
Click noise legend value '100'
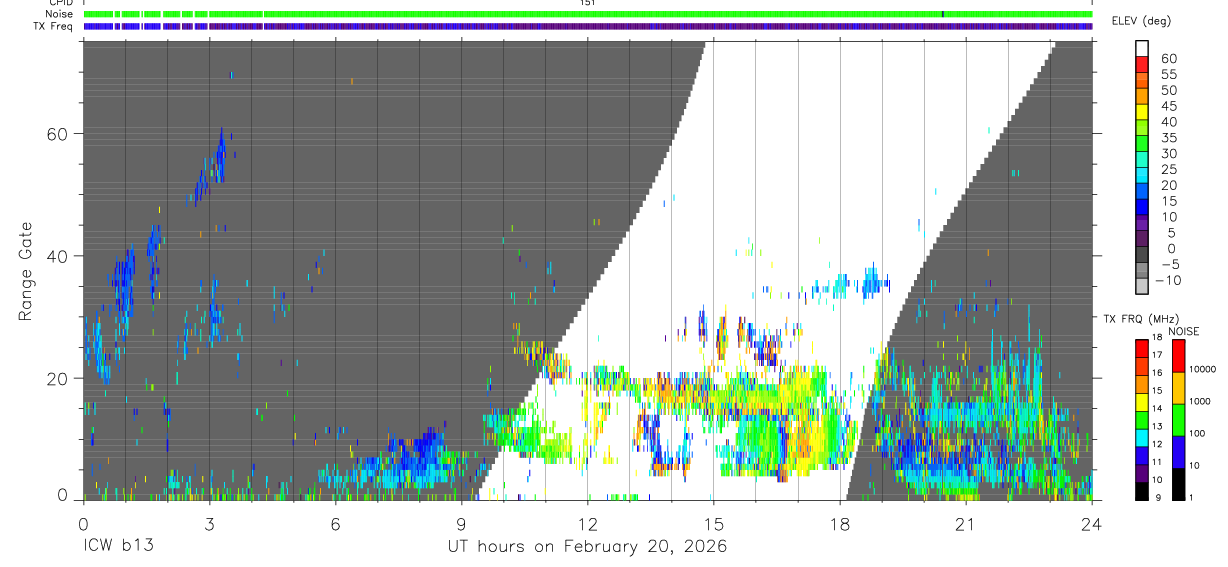(x=1197, y=434)
